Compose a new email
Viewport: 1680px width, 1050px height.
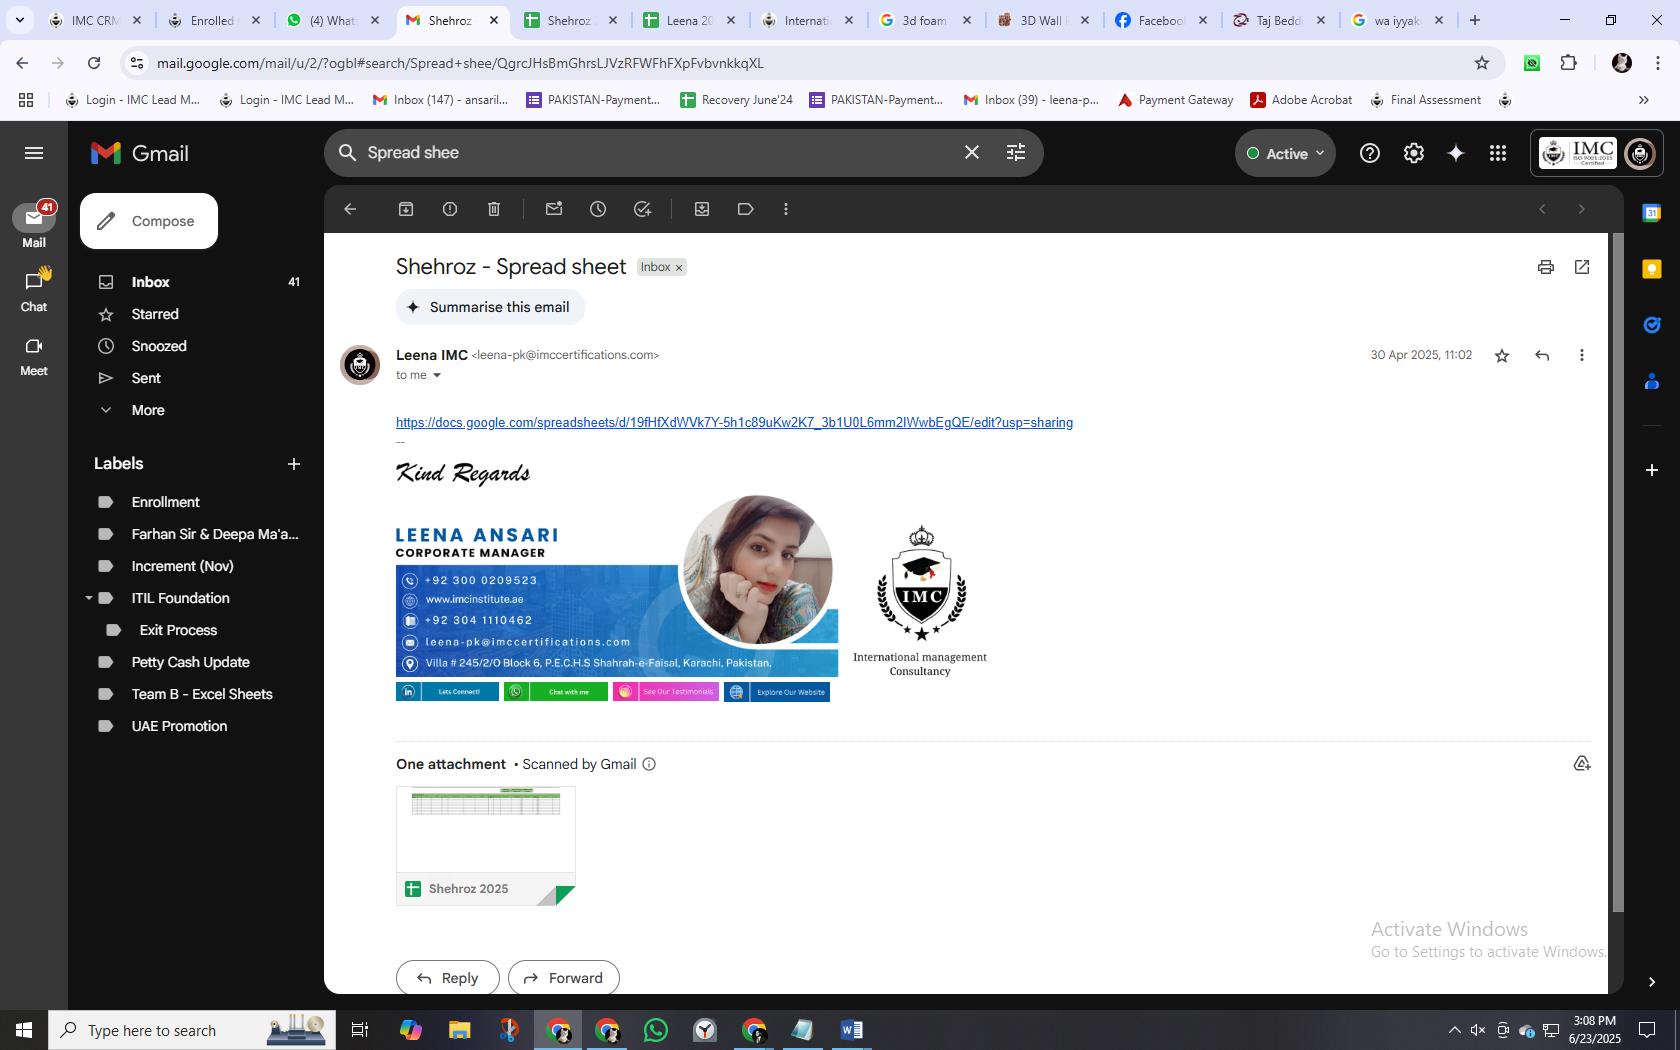point(149,221)
